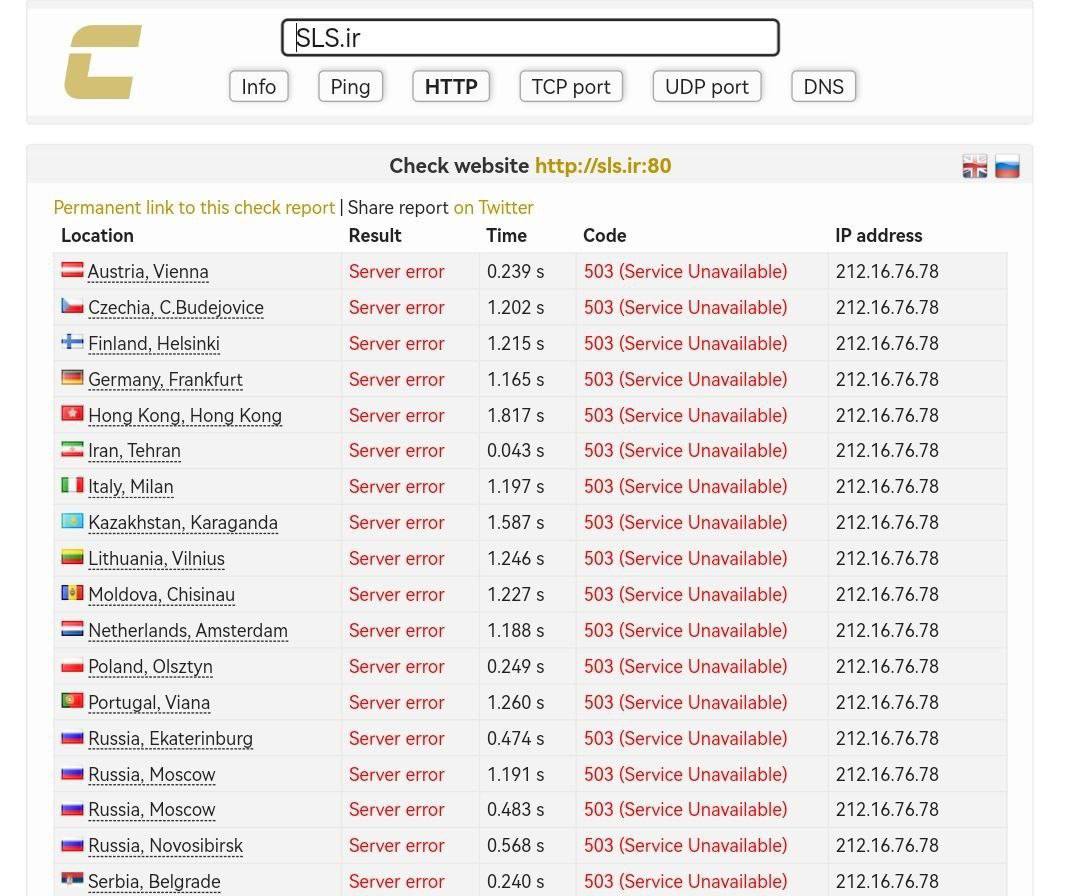The image size is (1080, 896).
Task: Open Iran, Tehran location link
Action: point(134,451)
